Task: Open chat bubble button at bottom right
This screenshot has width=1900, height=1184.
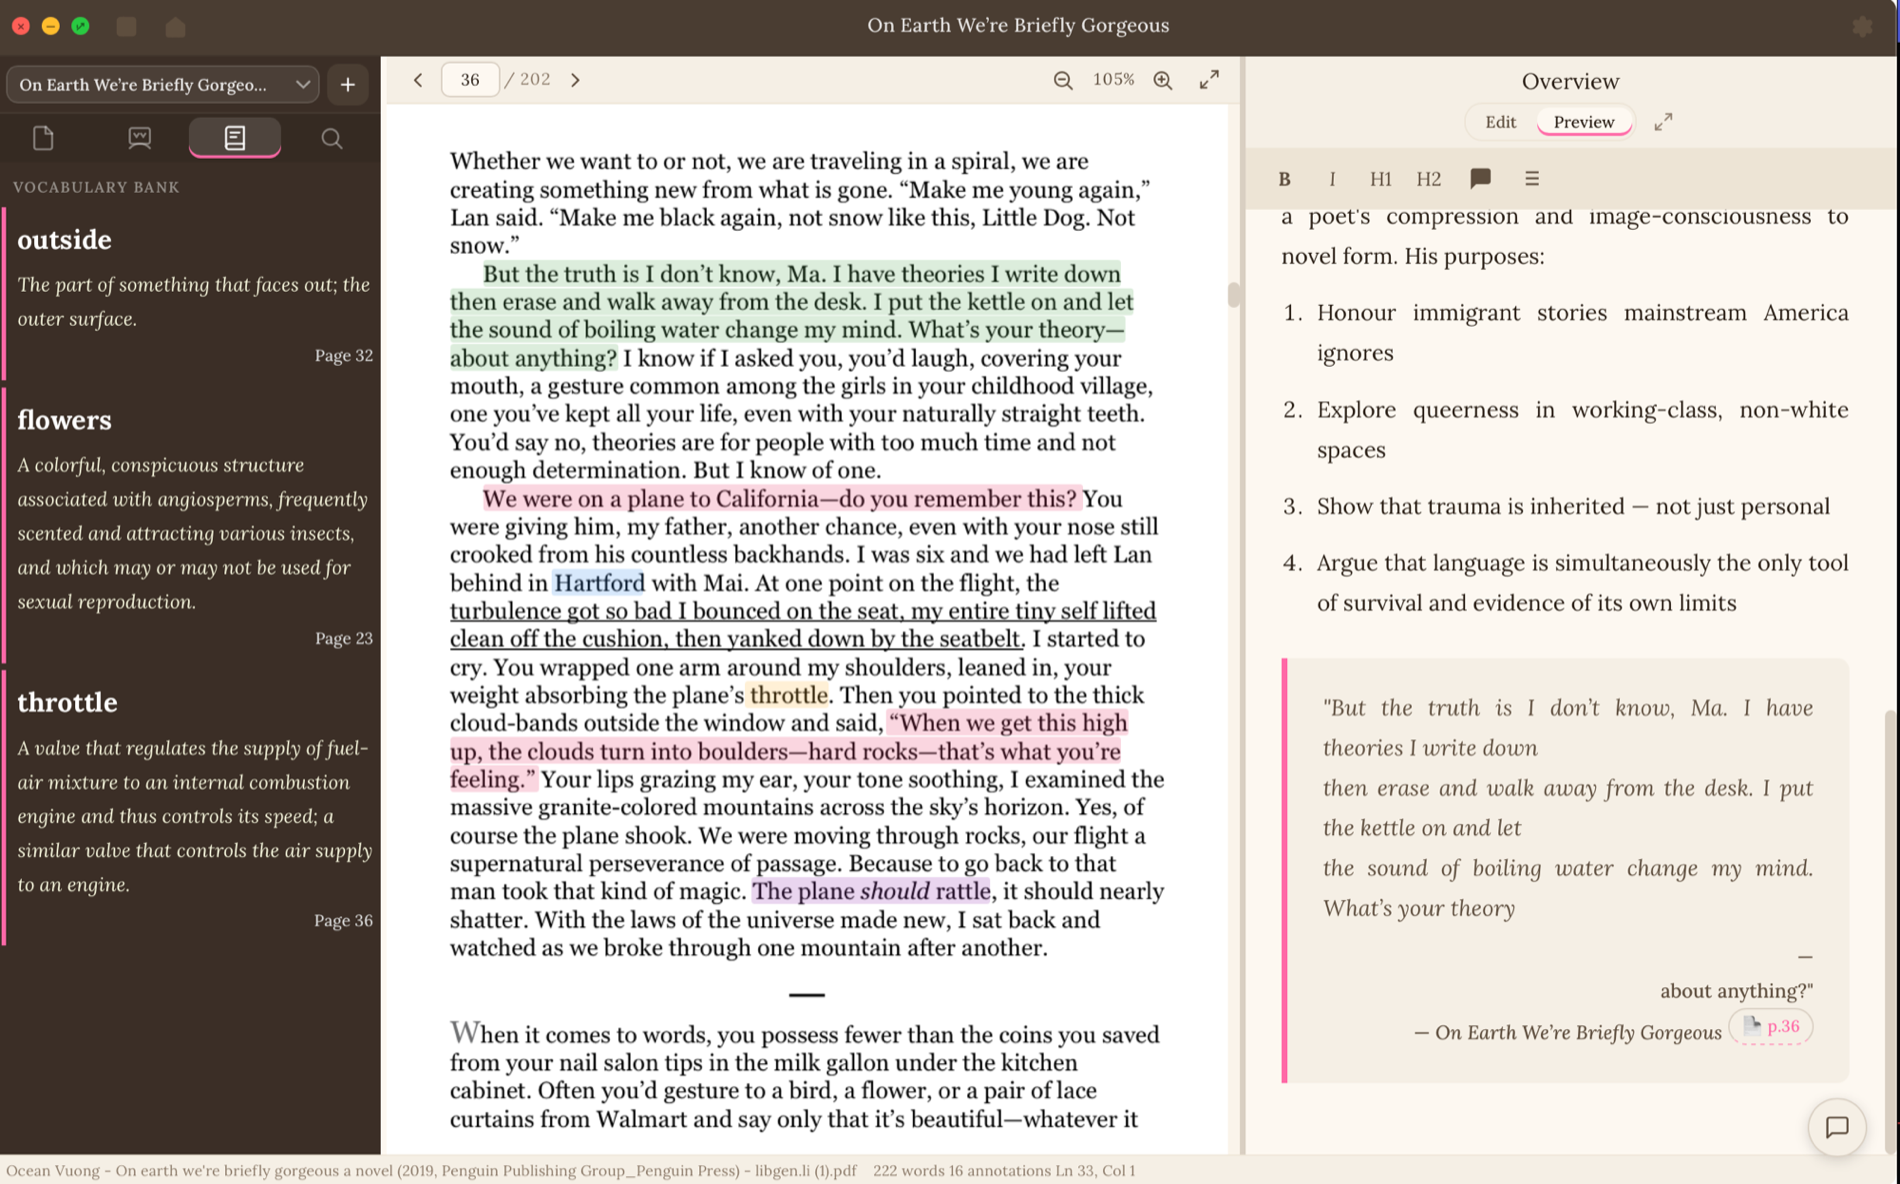Action: [x=1837, y=1127]
